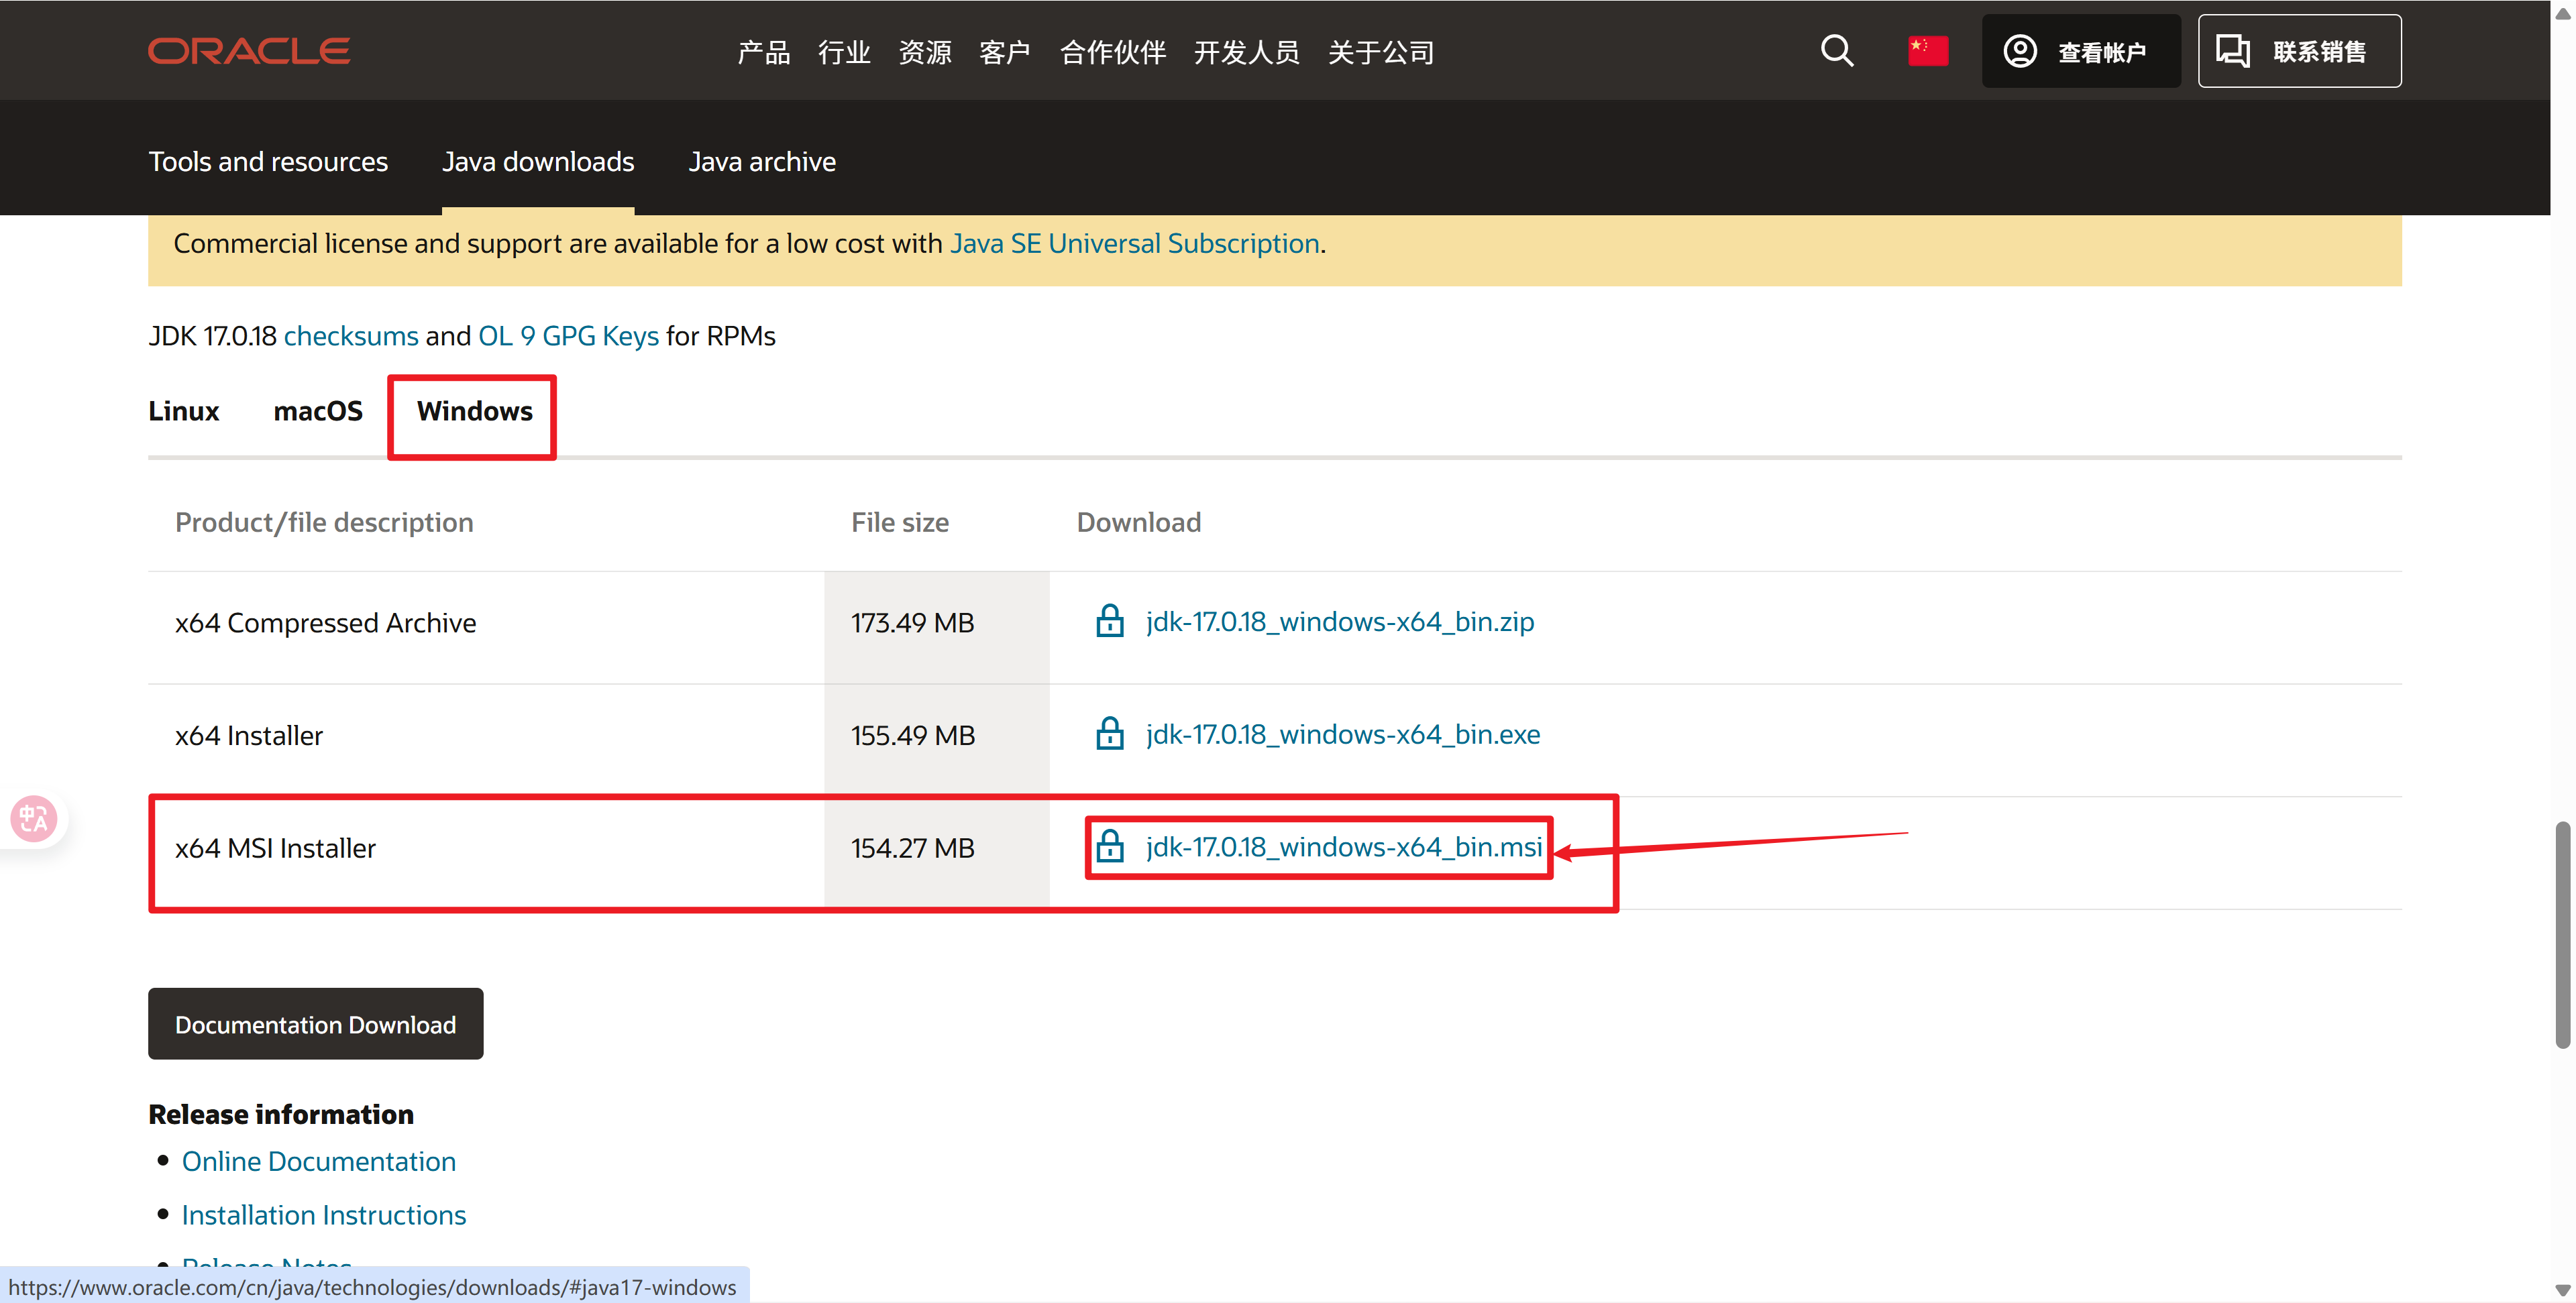This screenshot has height=1303, width=2576.
Task: Click the lock icon beside the .exe download
Action: click(x=1109, y=734)
